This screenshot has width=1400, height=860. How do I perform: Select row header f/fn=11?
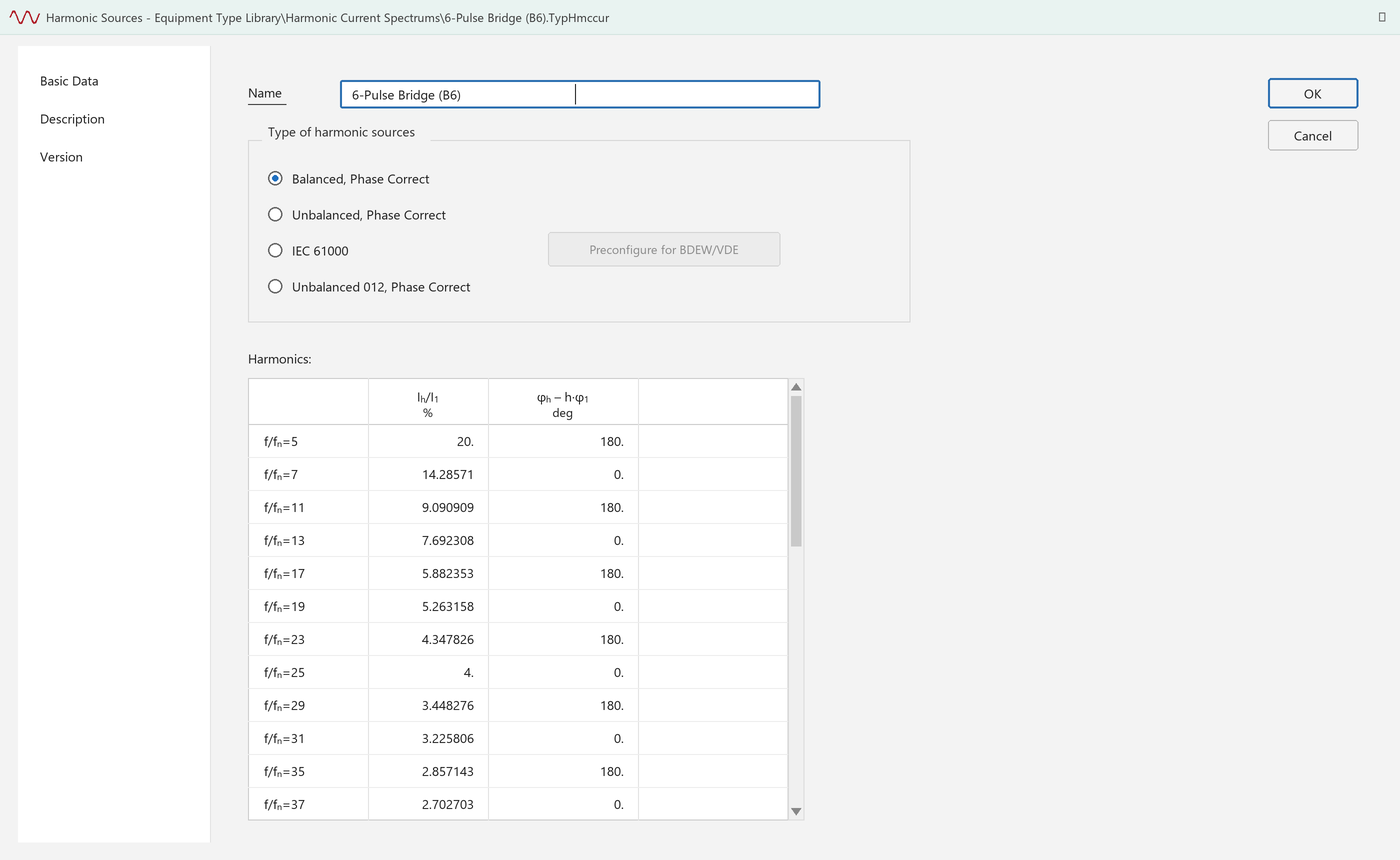click(308, 507)
